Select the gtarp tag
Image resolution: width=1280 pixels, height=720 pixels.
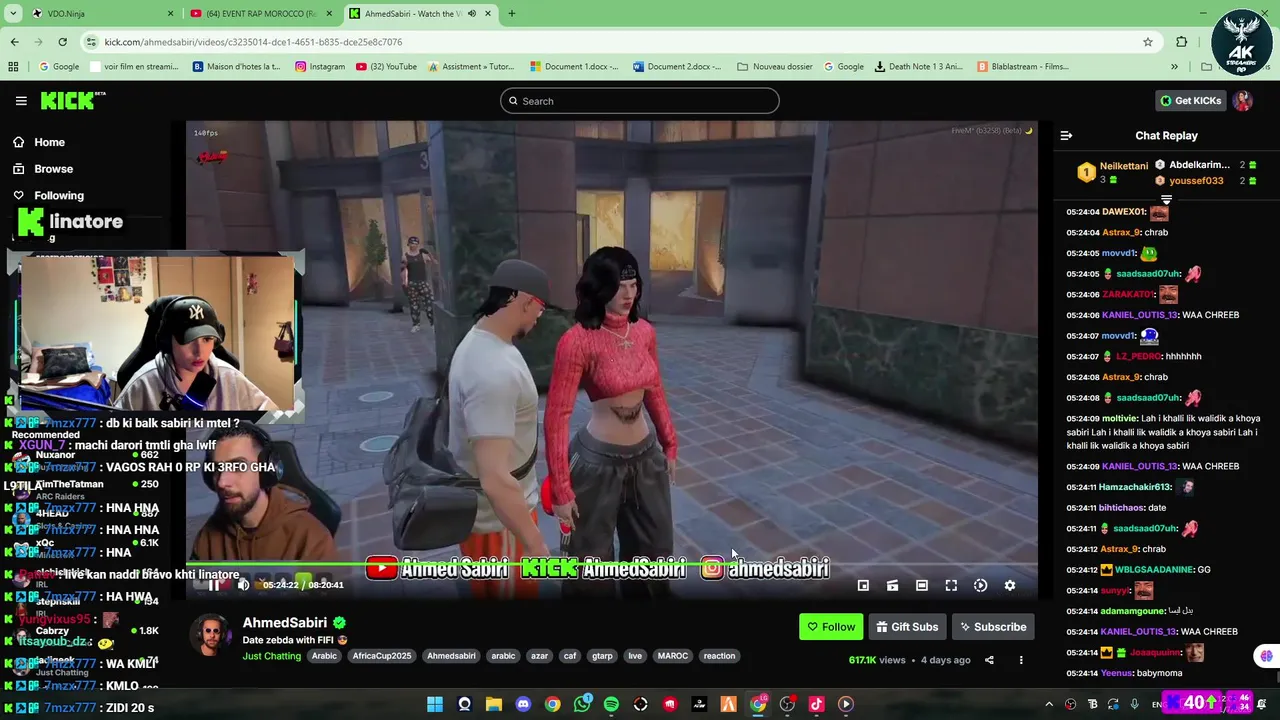click(x=602, y=656)
